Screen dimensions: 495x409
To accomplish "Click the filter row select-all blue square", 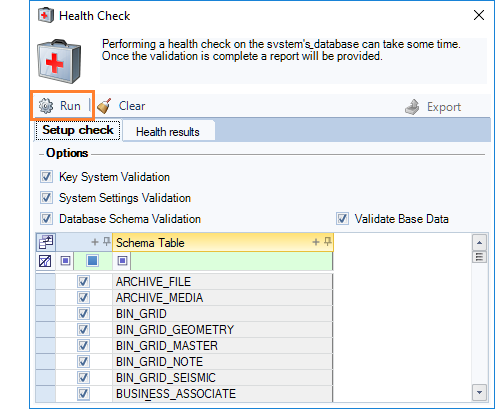I will pyautogui.click(x=93, y=261).
